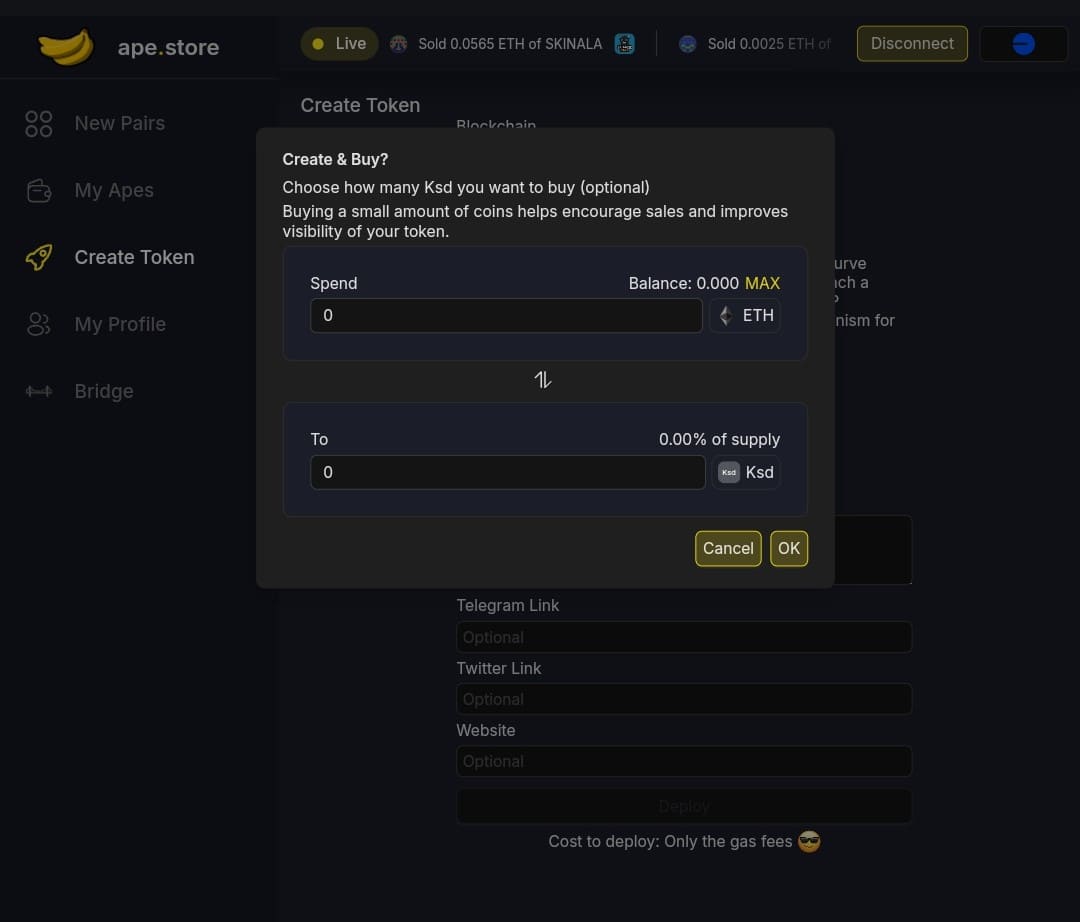Image resolution: width=1080 pixels, height=922 pixels.
Task: Click the Create Token rocket icon
Action: [38, 257]
